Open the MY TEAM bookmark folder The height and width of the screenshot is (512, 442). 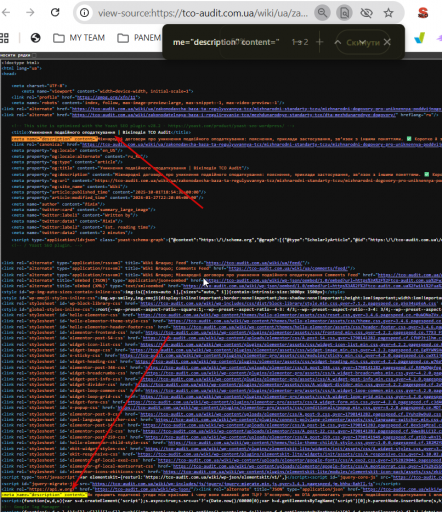[x=79, y=38]
